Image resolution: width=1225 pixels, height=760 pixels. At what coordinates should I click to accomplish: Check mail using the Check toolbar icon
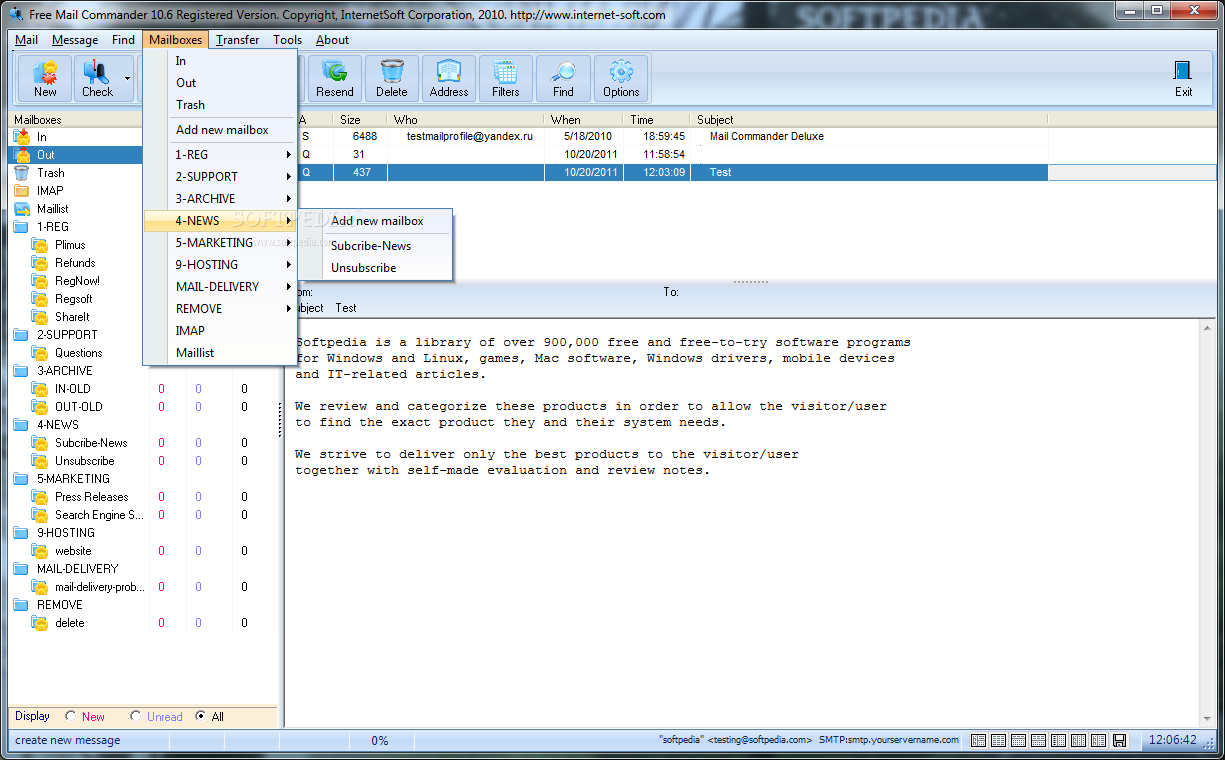[97, 78]
